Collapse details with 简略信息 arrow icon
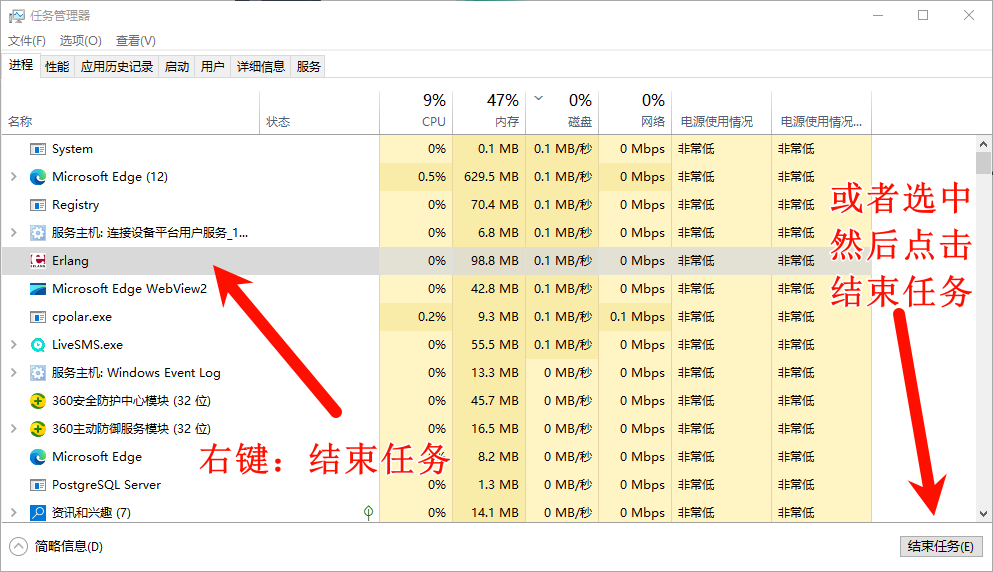Viewport: 993px width, 572px height. pyautogui.click(x=18, y=546)
